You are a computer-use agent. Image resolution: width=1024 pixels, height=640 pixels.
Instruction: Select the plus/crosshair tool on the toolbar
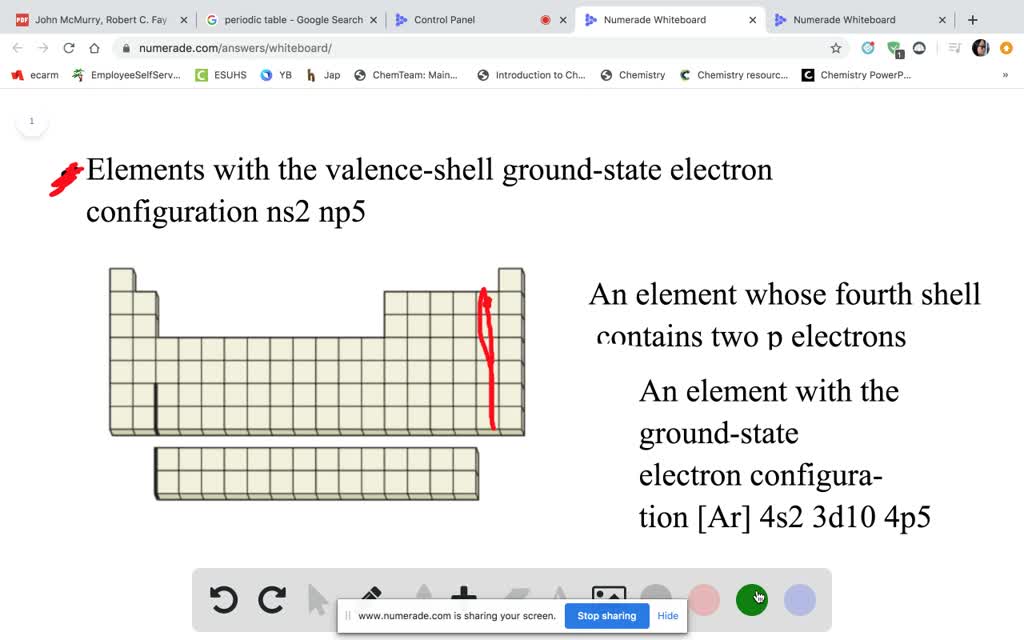click(466, 594)
